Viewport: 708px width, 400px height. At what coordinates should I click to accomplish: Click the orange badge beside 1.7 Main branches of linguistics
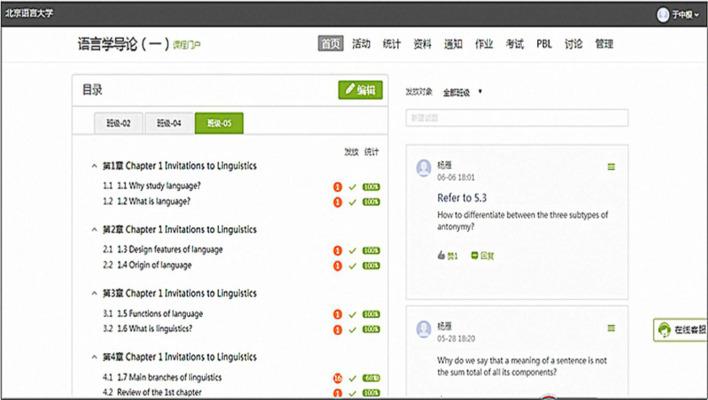(337, 378)
